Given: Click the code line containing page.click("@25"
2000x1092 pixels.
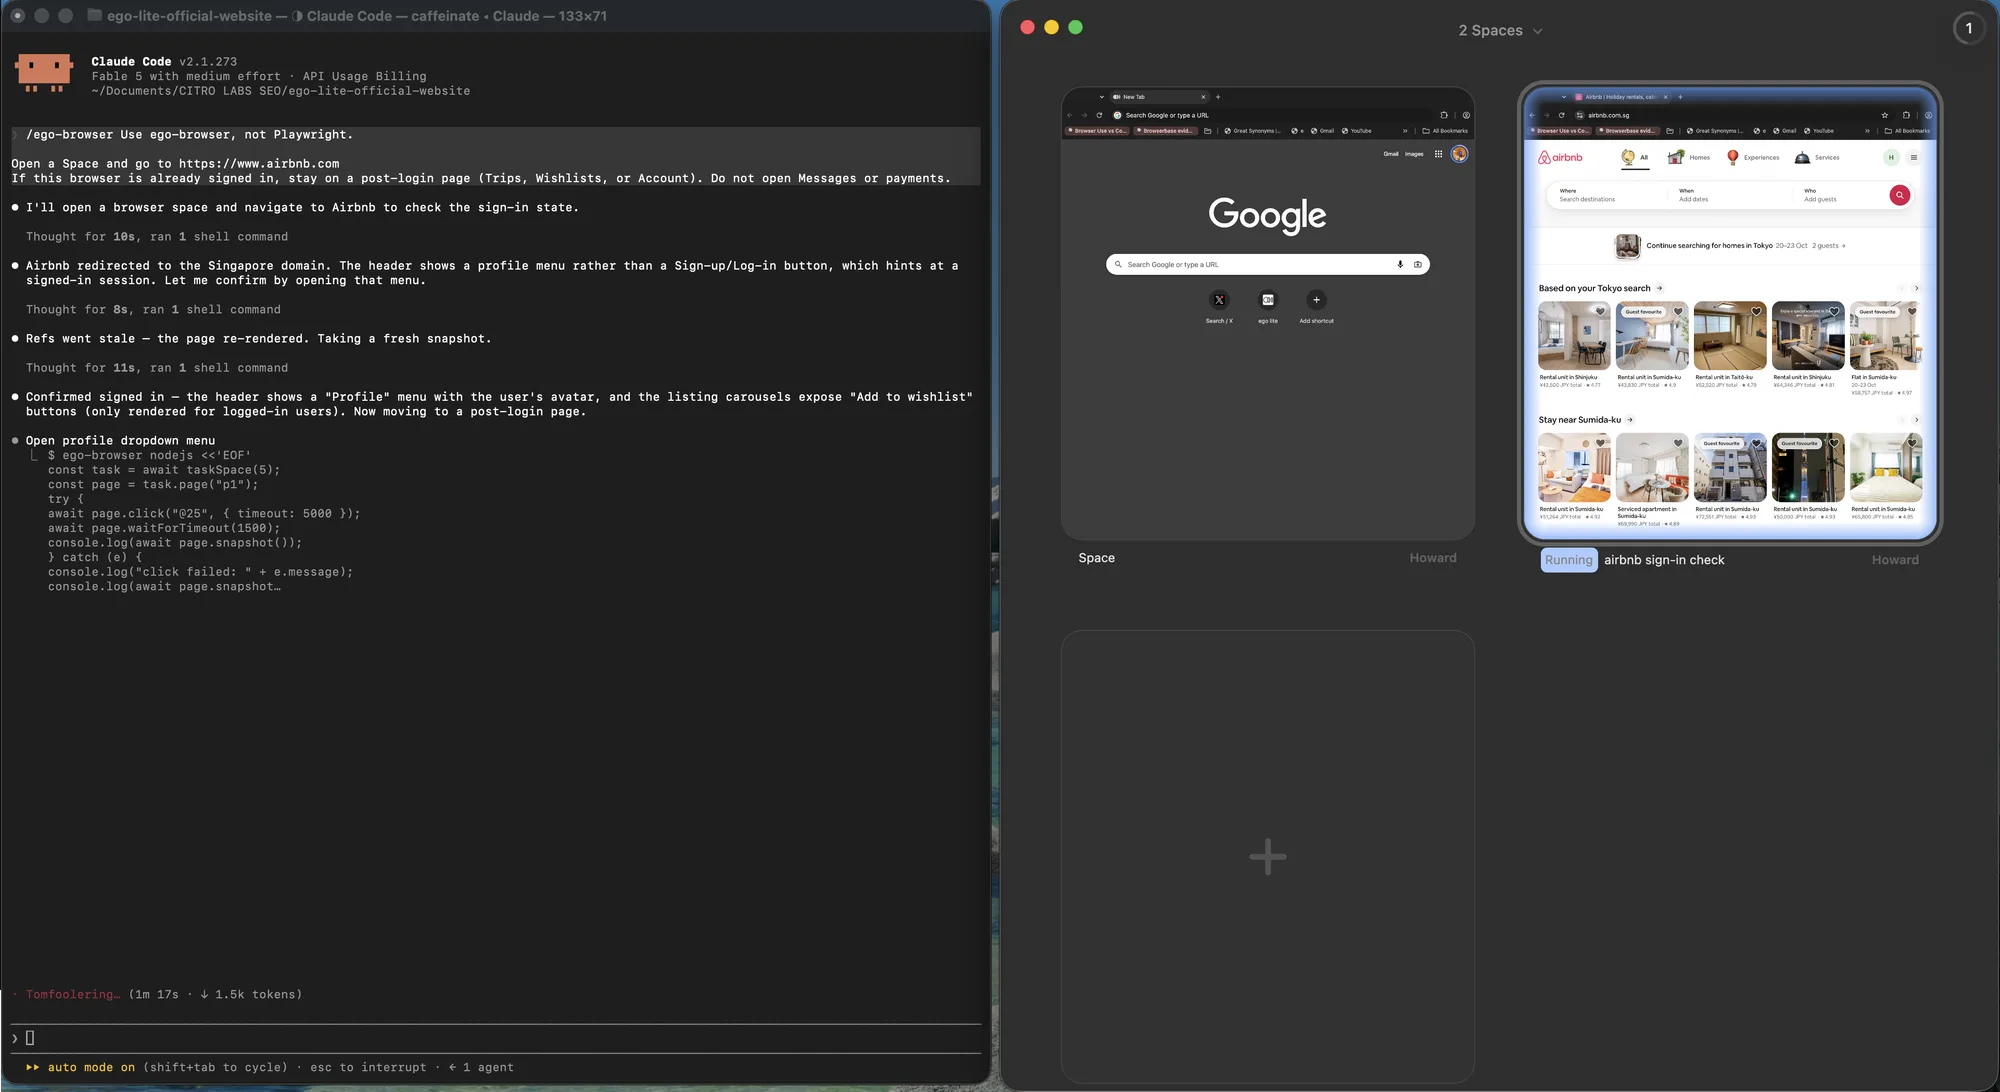Looking at the screenshot, I should pyautogui.click(x=204, y=514).
